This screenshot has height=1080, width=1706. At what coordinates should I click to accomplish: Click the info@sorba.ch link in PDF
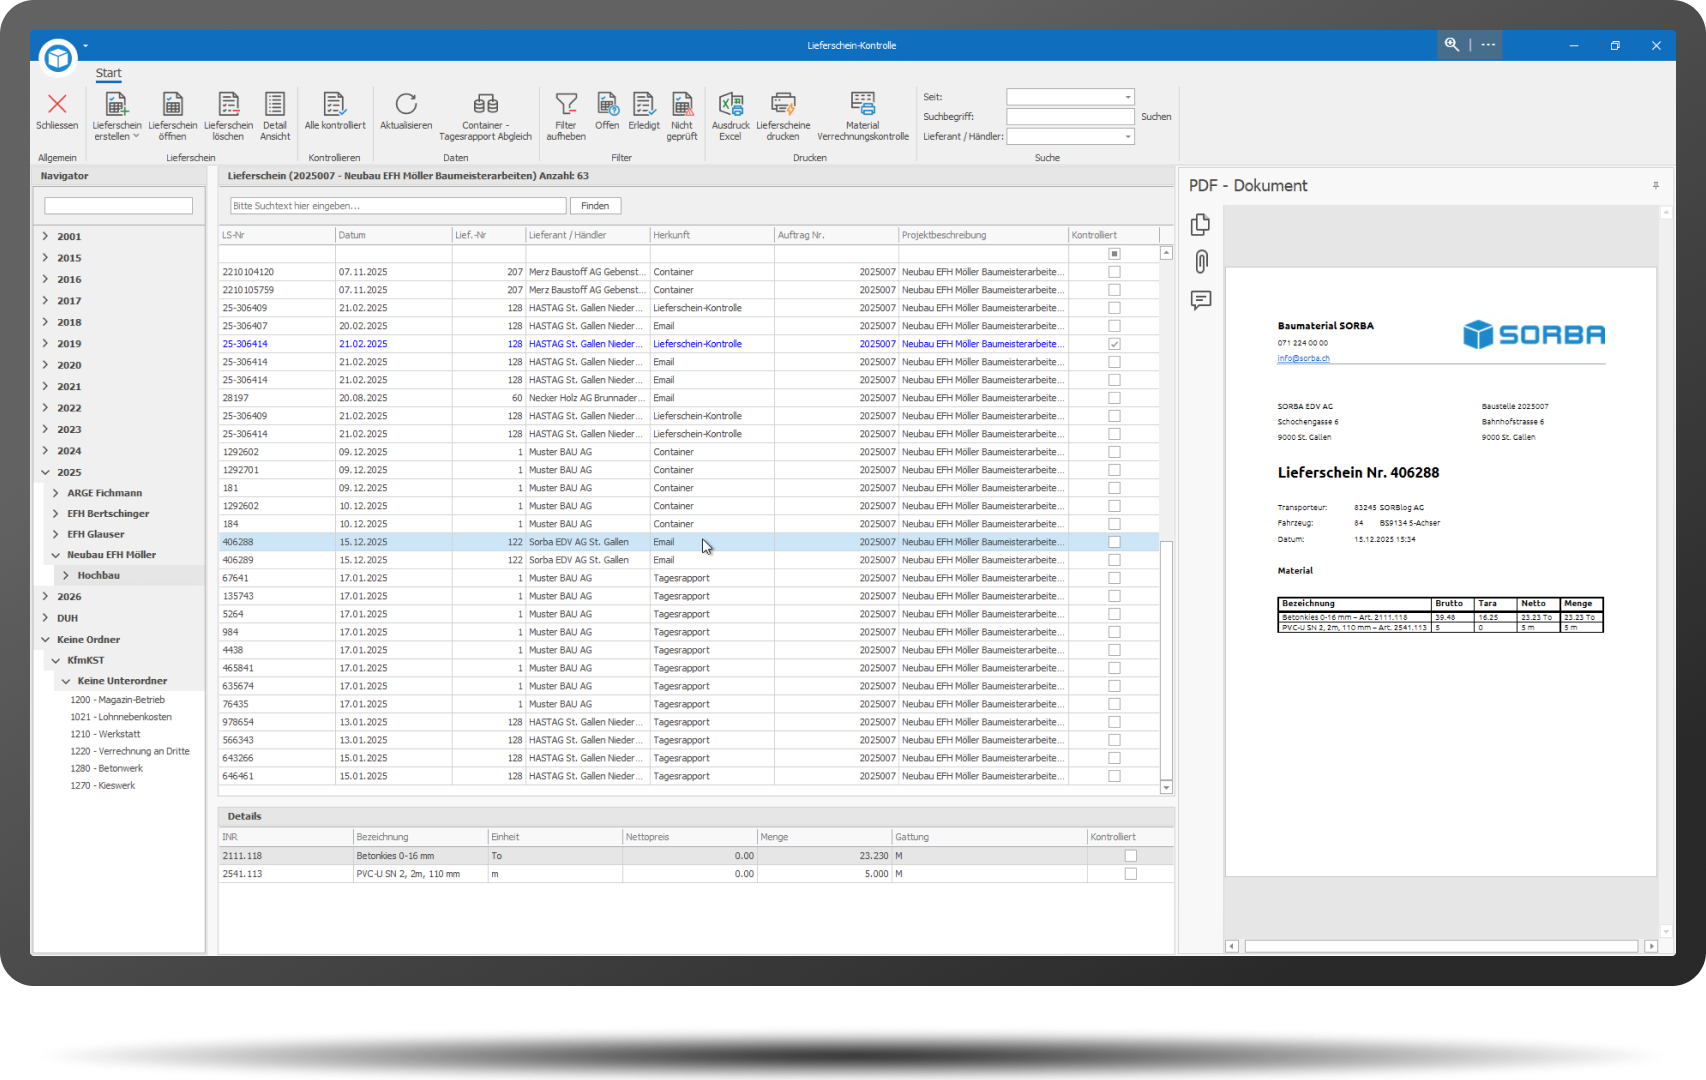1303,358
